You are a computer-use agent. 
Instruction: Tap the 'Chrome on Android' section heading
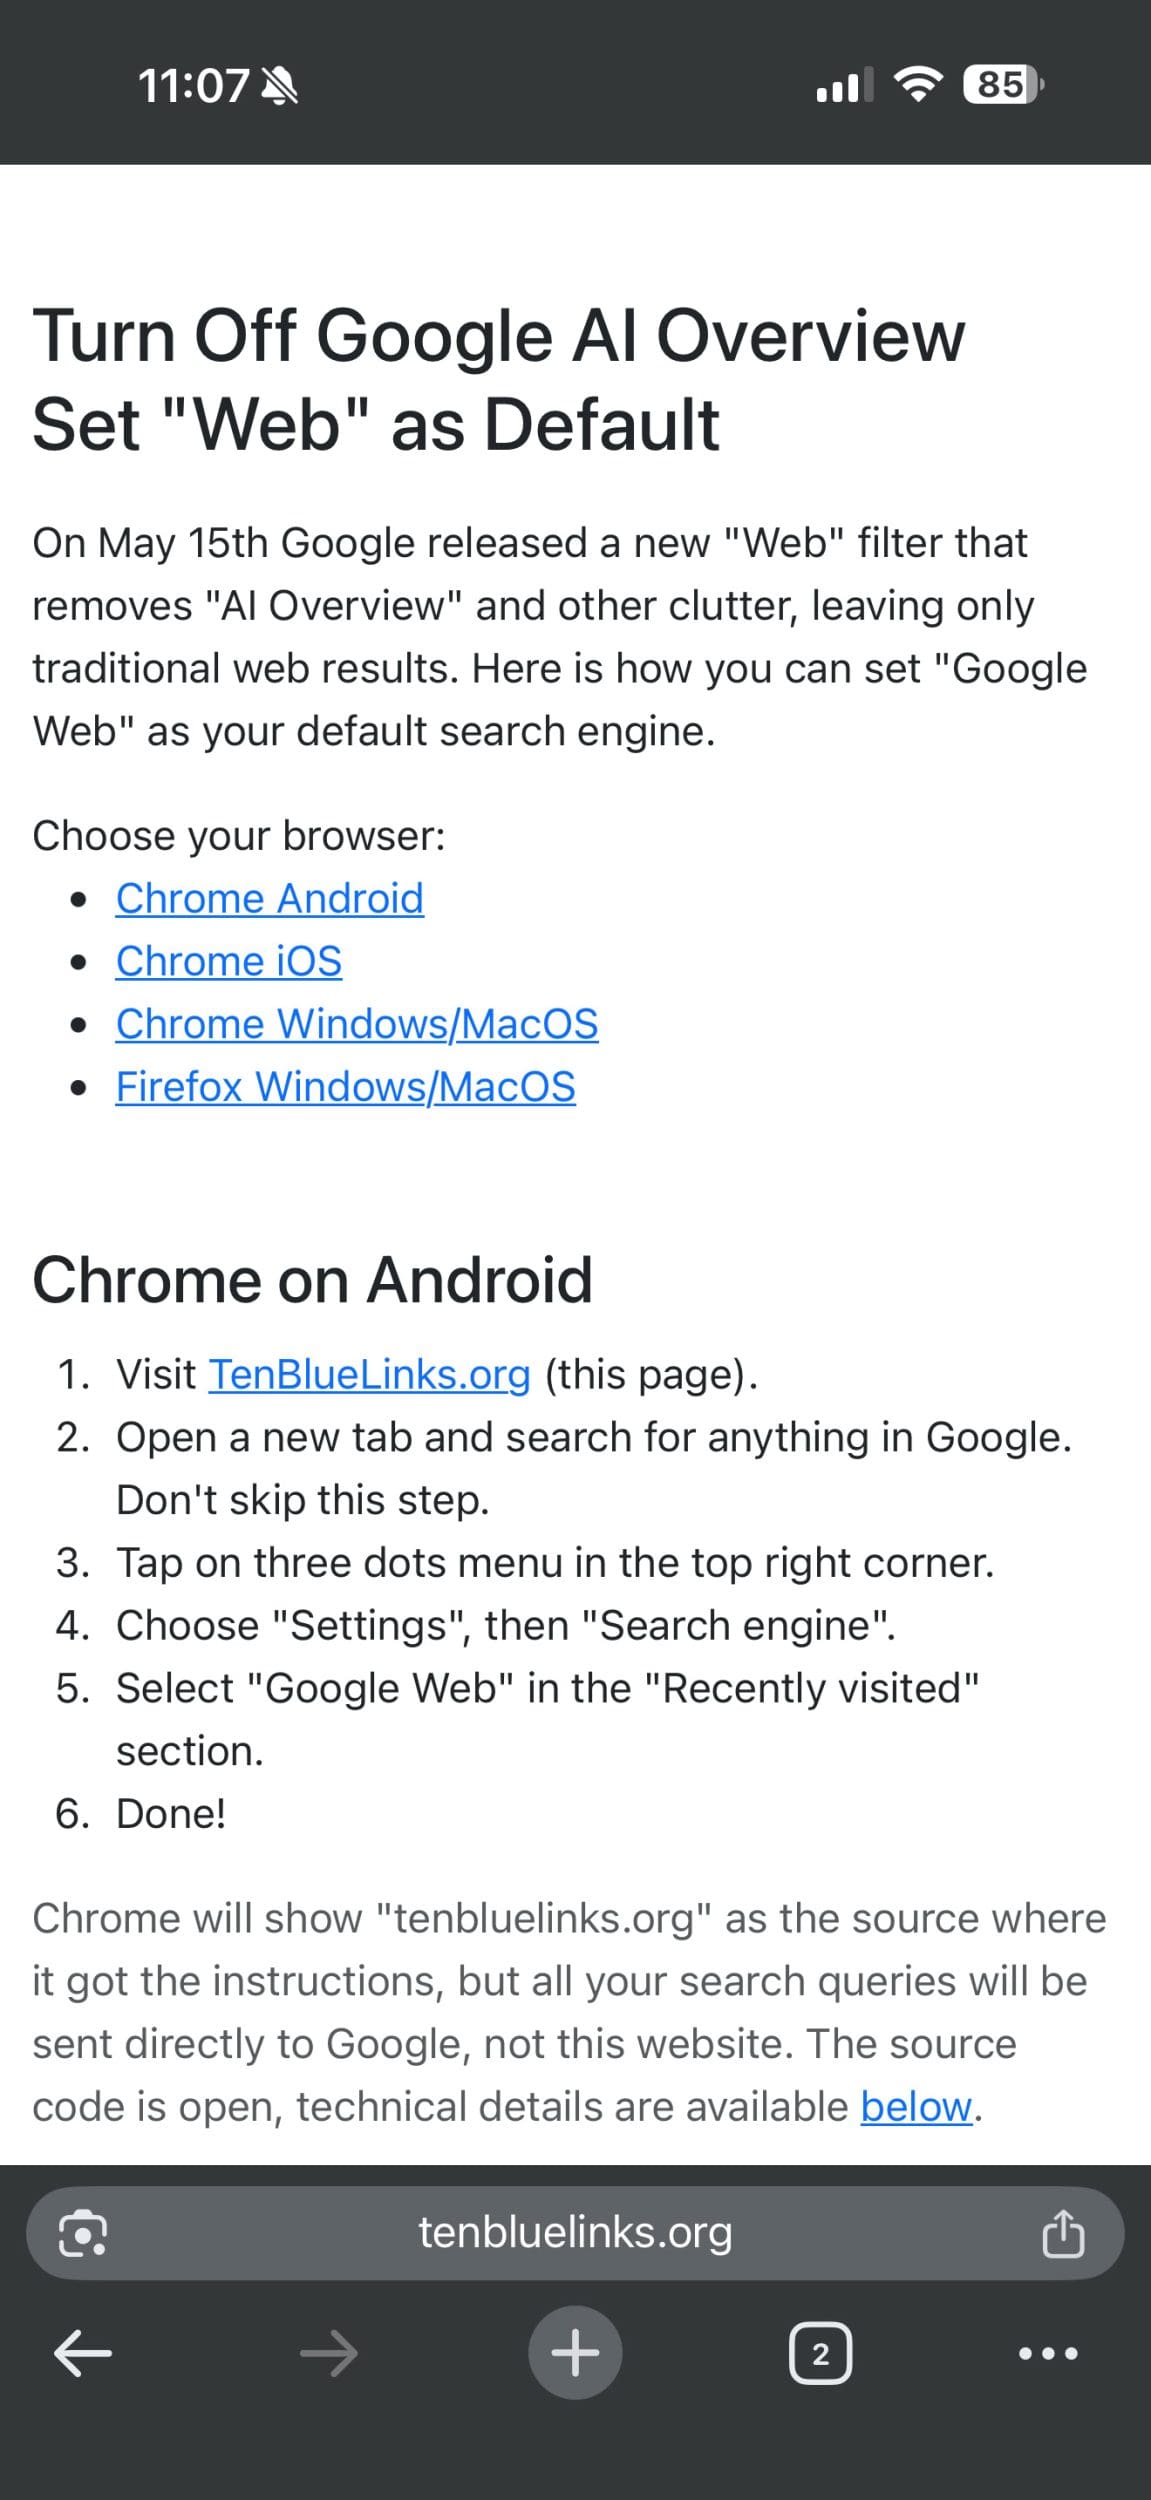(313, 1280)
